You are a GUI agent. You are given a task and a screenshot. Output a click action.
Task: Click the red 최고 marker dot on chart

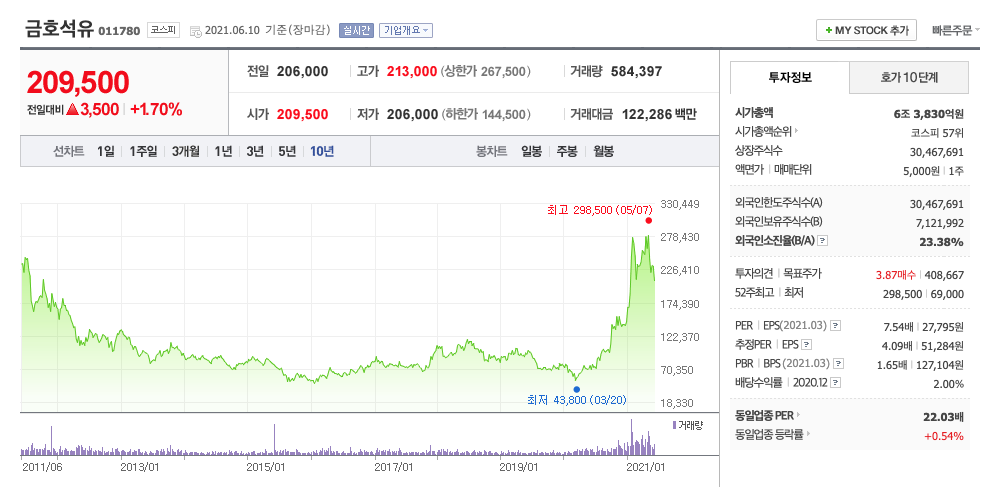(648, 221)
